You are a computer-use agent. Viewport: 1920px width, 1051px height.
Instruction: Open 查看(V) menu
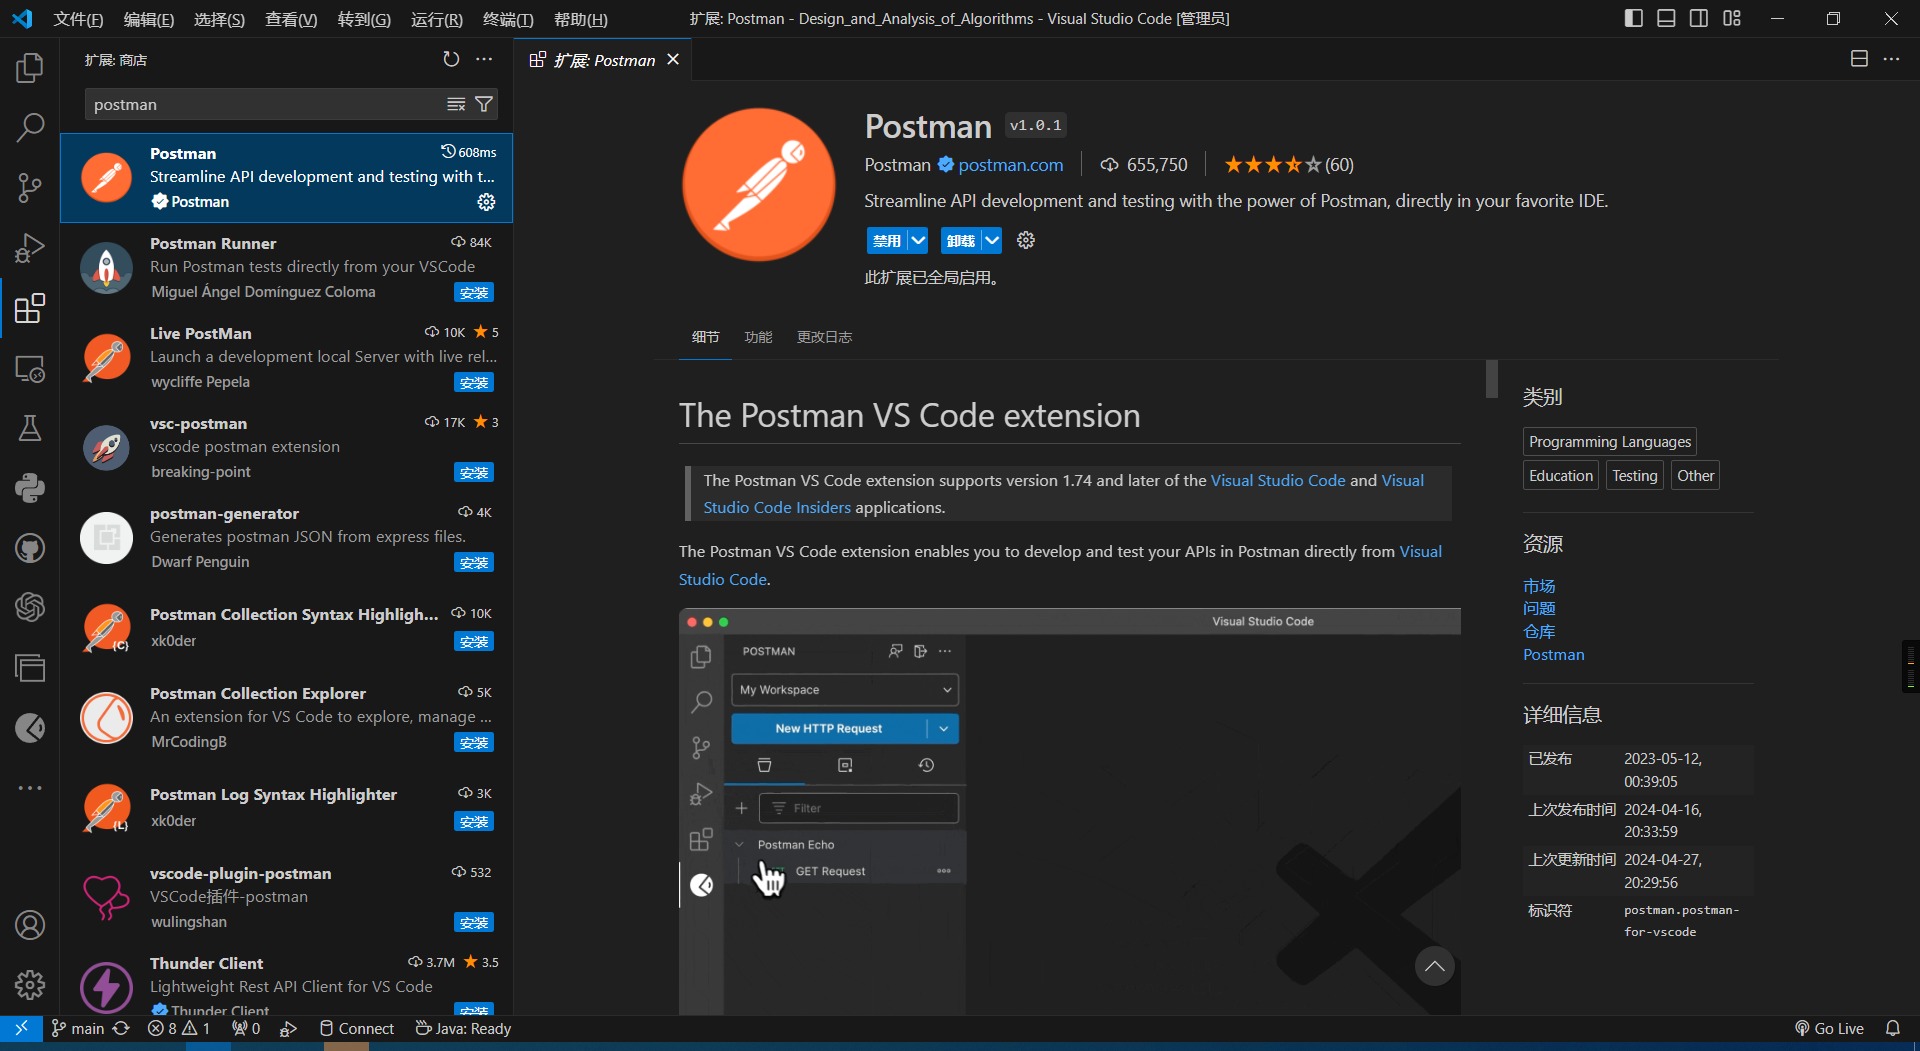[291, 19]
